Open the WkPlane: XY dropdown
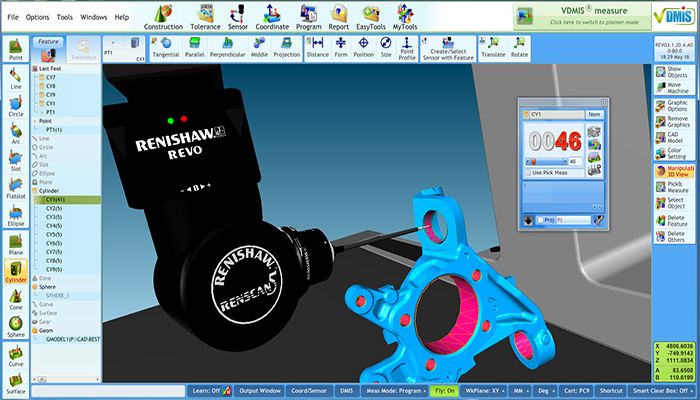The image size is (700, 400). [x=483, y=391]
